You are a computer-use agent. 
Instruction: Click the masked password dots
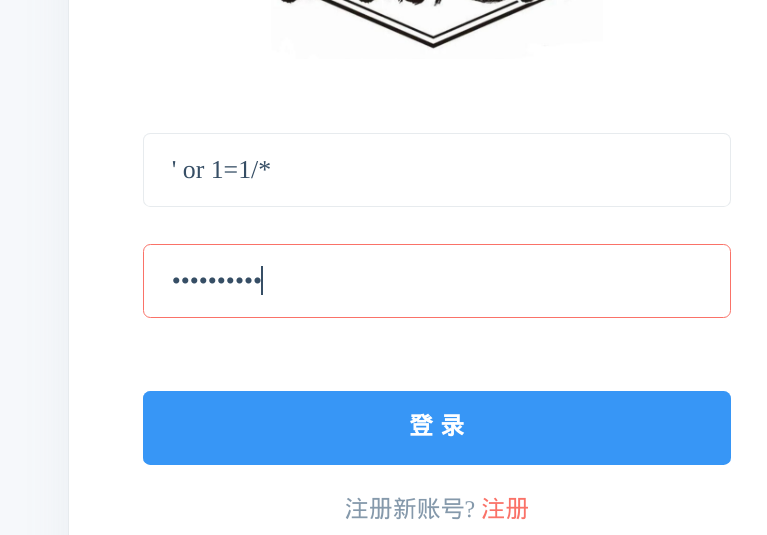(x=217, y=281)
